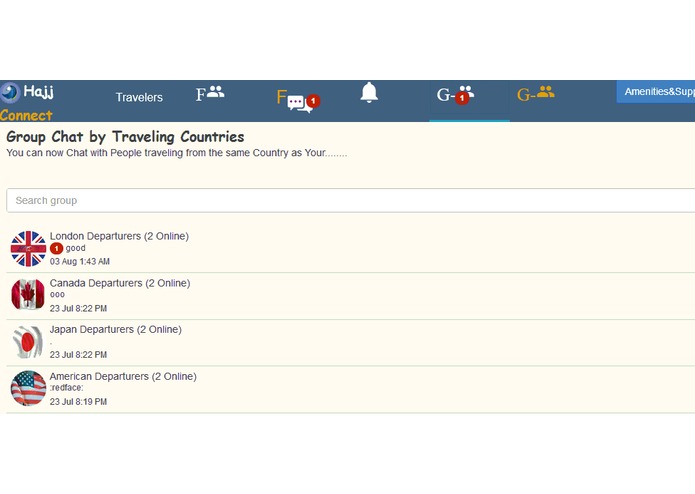Open the Travelers menu item
Screen dimensions: 695x494
(139, 97)
